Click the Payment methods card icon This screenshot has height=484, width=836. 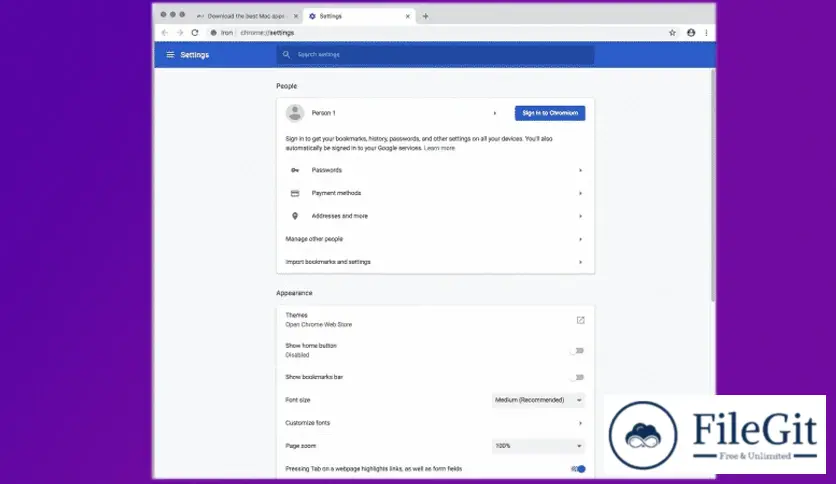pyautogui.click(x=295, y=193)
